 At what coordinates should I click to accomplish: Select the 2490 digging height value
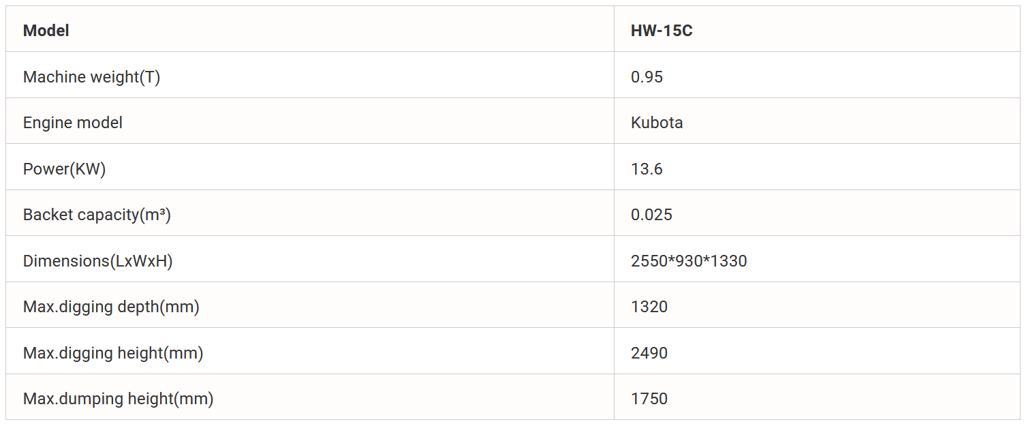649,353
